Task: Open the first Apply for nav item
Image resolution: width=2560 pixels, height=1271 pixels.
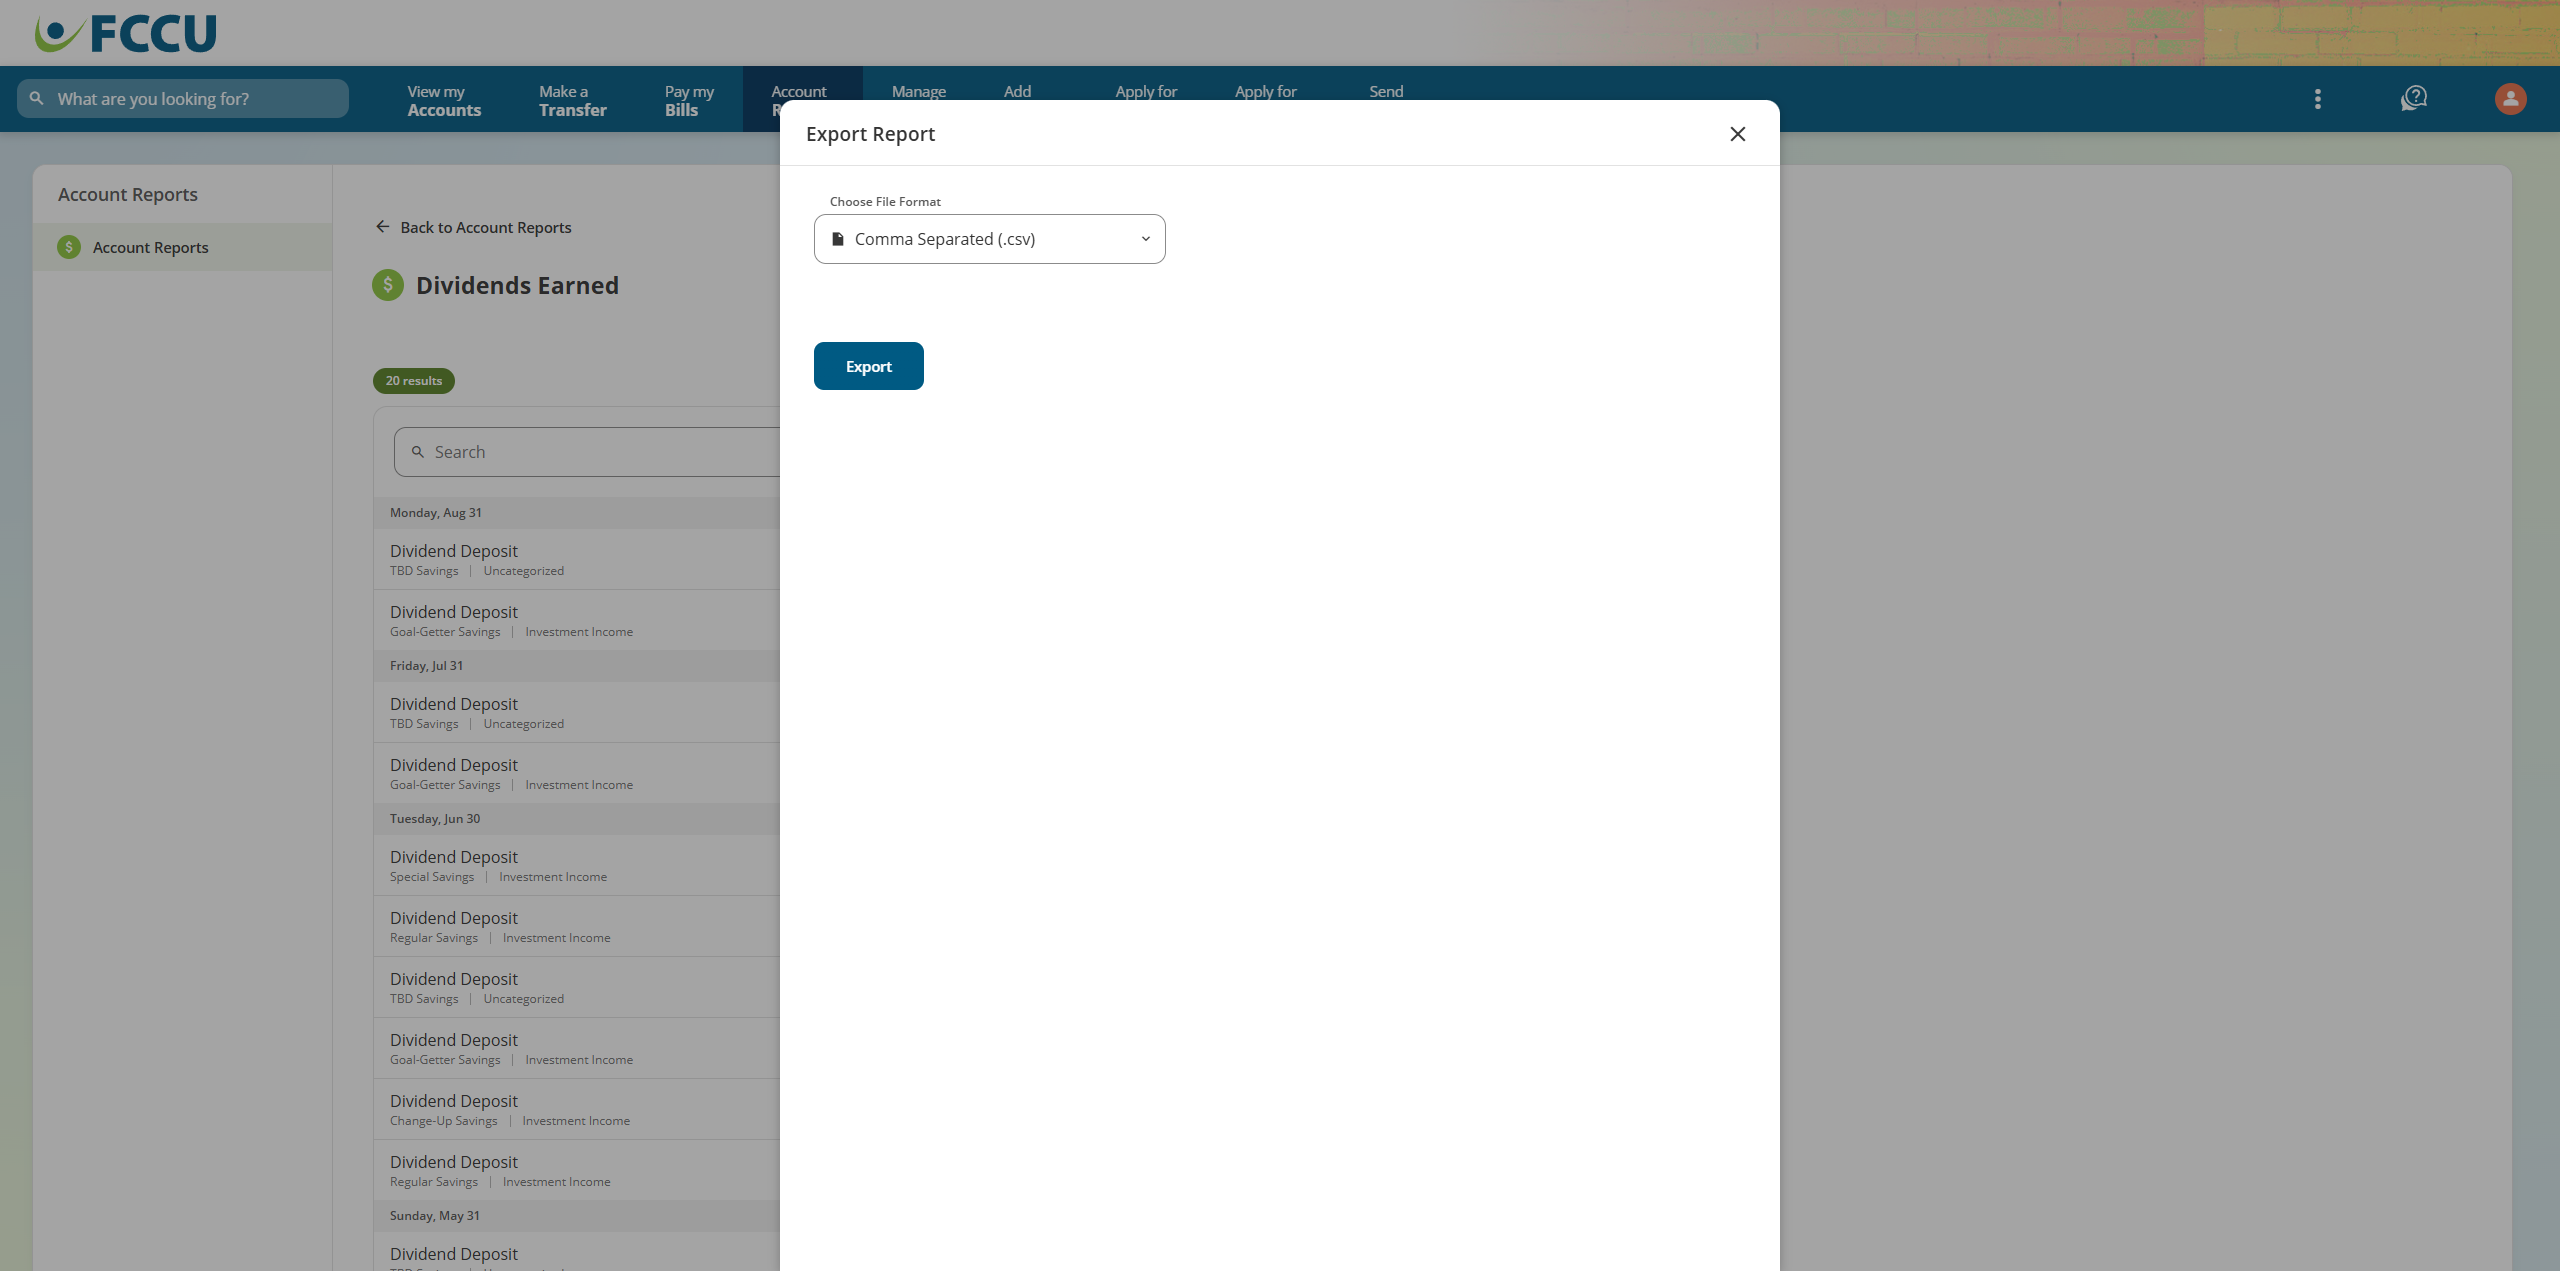Action: pos(1146,91)
